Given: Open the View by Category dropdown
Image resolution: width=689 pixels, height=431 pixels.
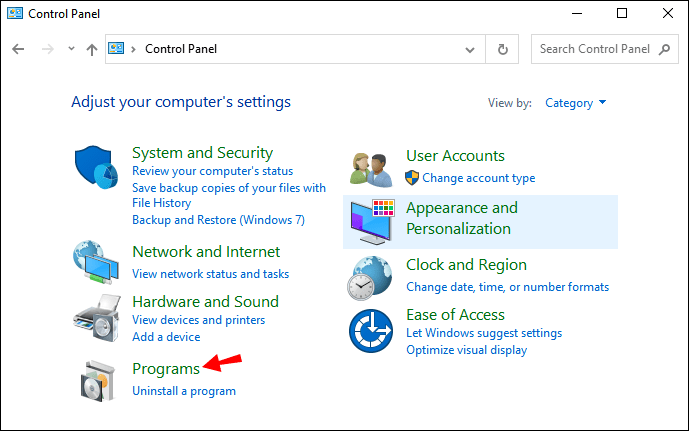Looking at the screenshot, I should pos(576,103).
